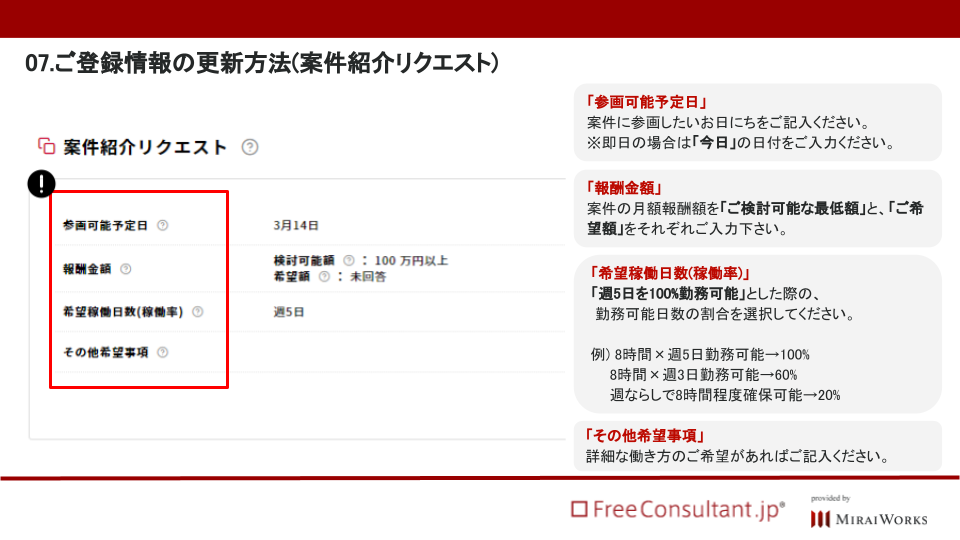The image size is (960, 540).
Task: Select the 3月14日 date value
Action: (x=296, y=225)
